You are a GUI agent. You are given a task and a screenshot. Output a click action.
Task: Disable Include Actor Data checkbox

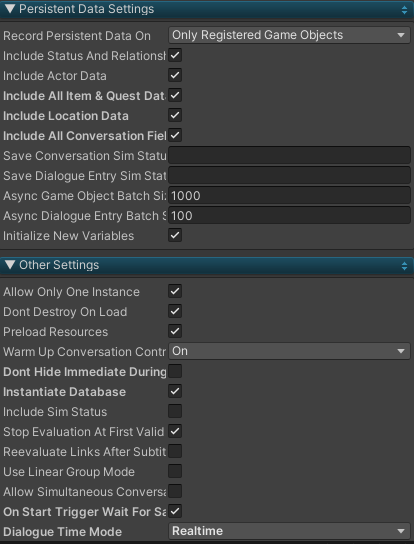175,75
